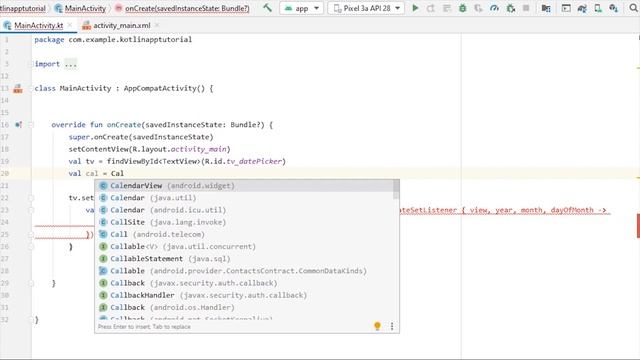Click Attach Debugger to Android Process icon
Viewport: 640px width, 360px height.
click(x=510, y=8)
